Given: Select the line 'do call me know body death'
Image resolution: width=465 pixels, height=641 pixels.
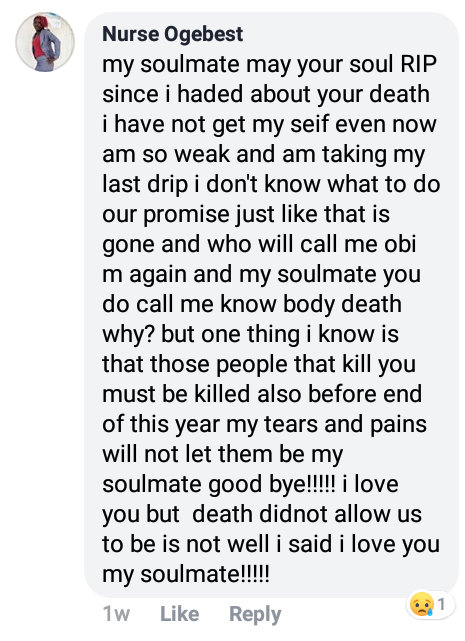Looking at the screenshot, I should pos(252,305).
